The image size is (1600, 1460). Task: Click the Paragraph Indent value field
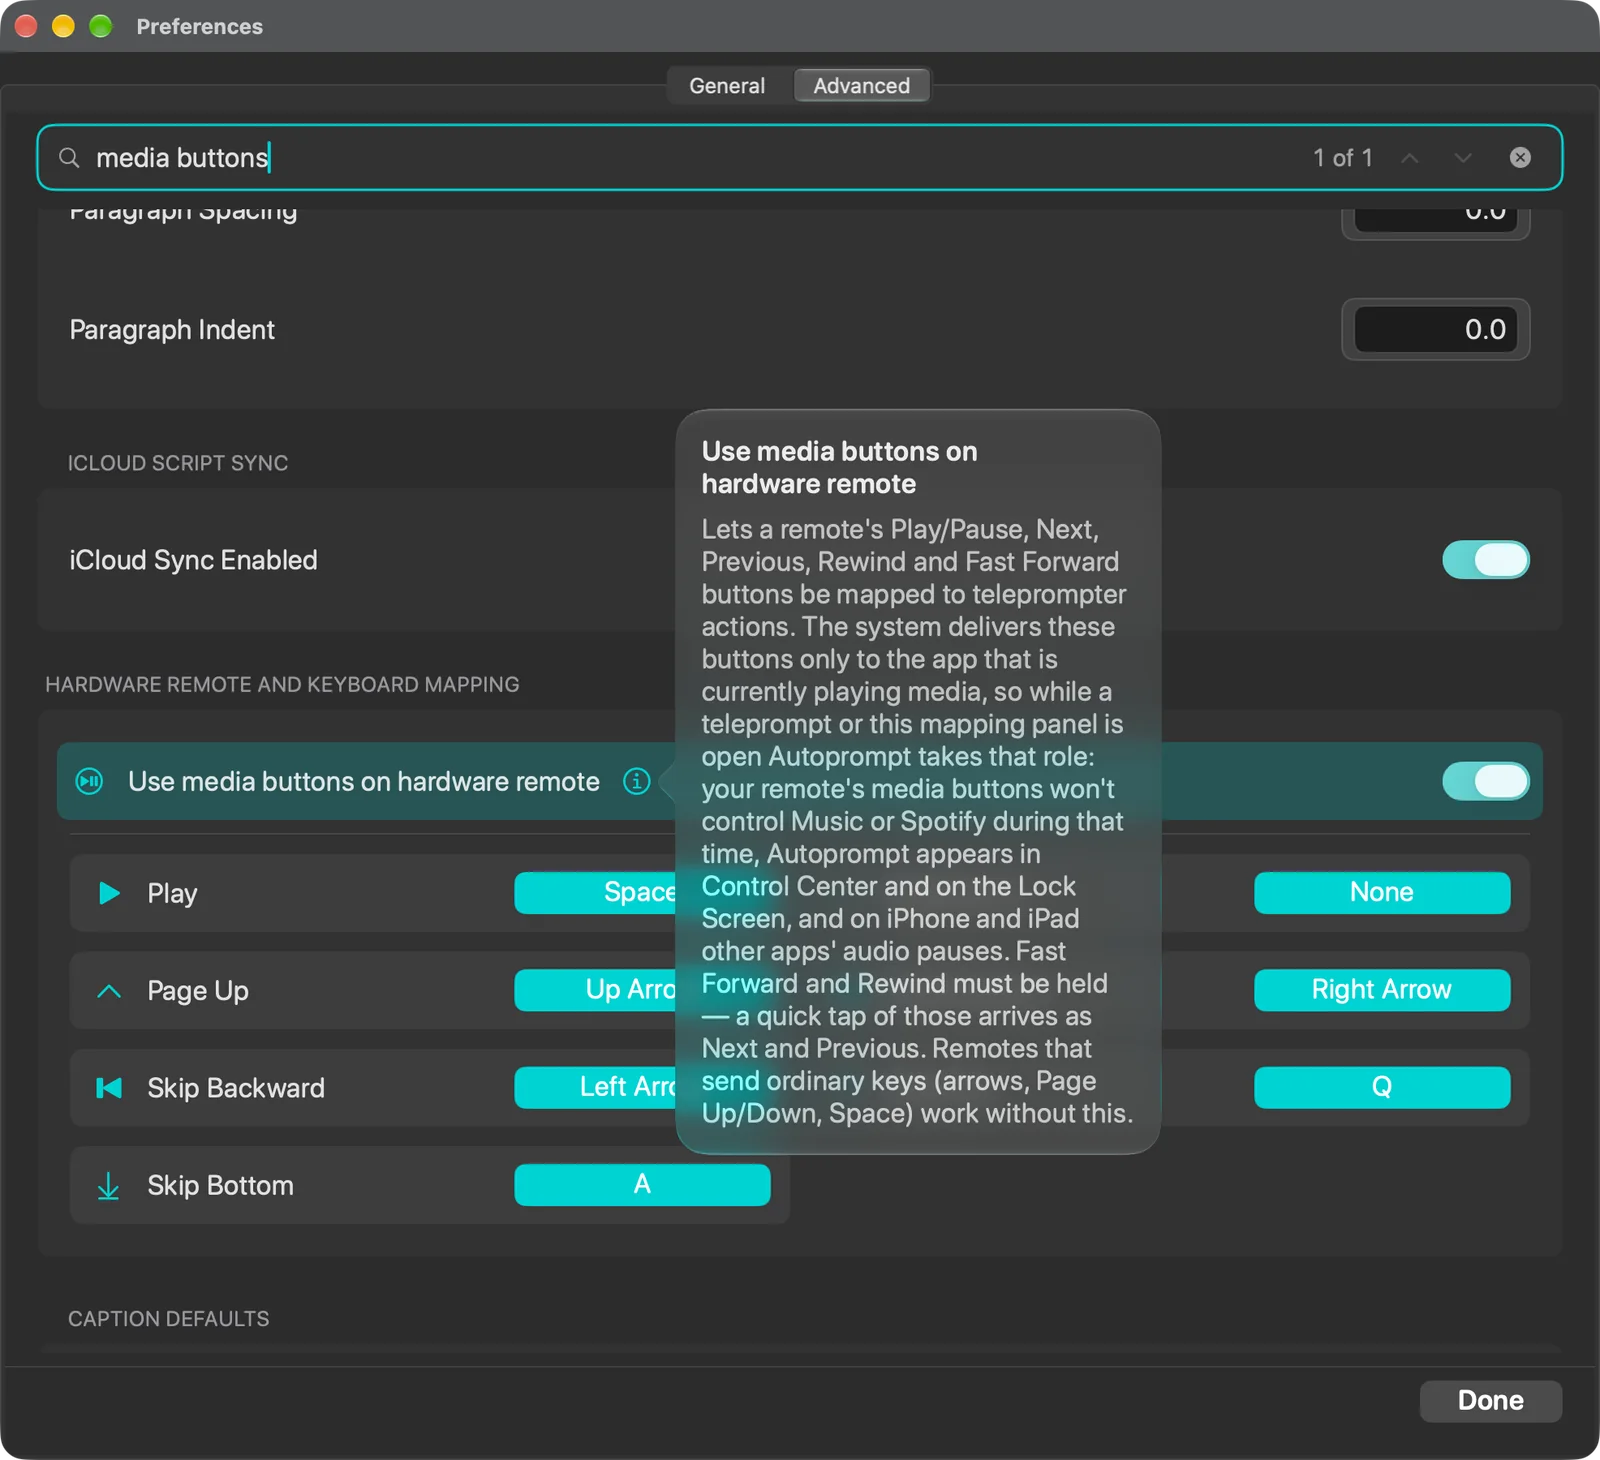(1435, 330)
